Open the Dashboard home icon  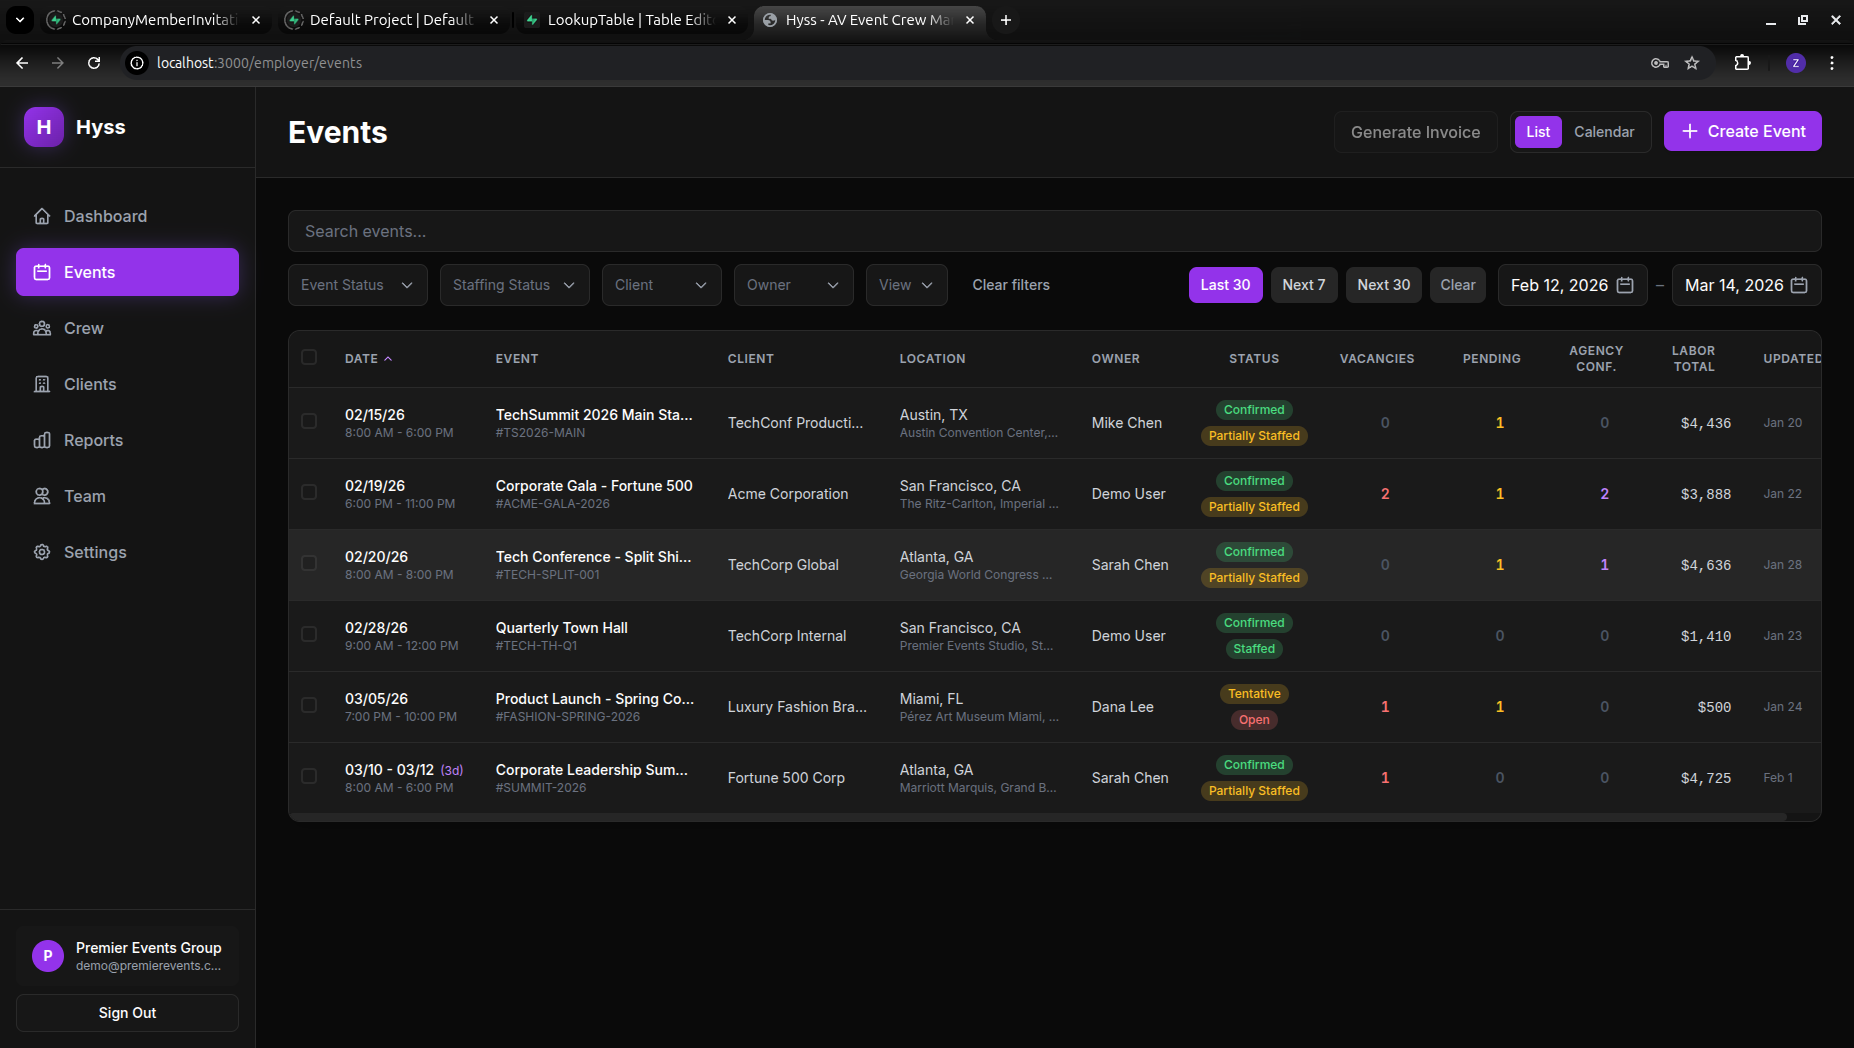[42, 216]
